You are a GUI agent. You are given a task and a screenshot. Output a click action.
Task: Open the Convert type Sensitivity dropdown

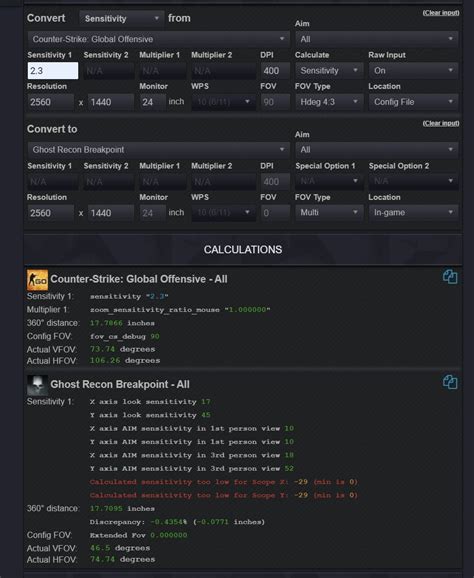pos(121,18)
